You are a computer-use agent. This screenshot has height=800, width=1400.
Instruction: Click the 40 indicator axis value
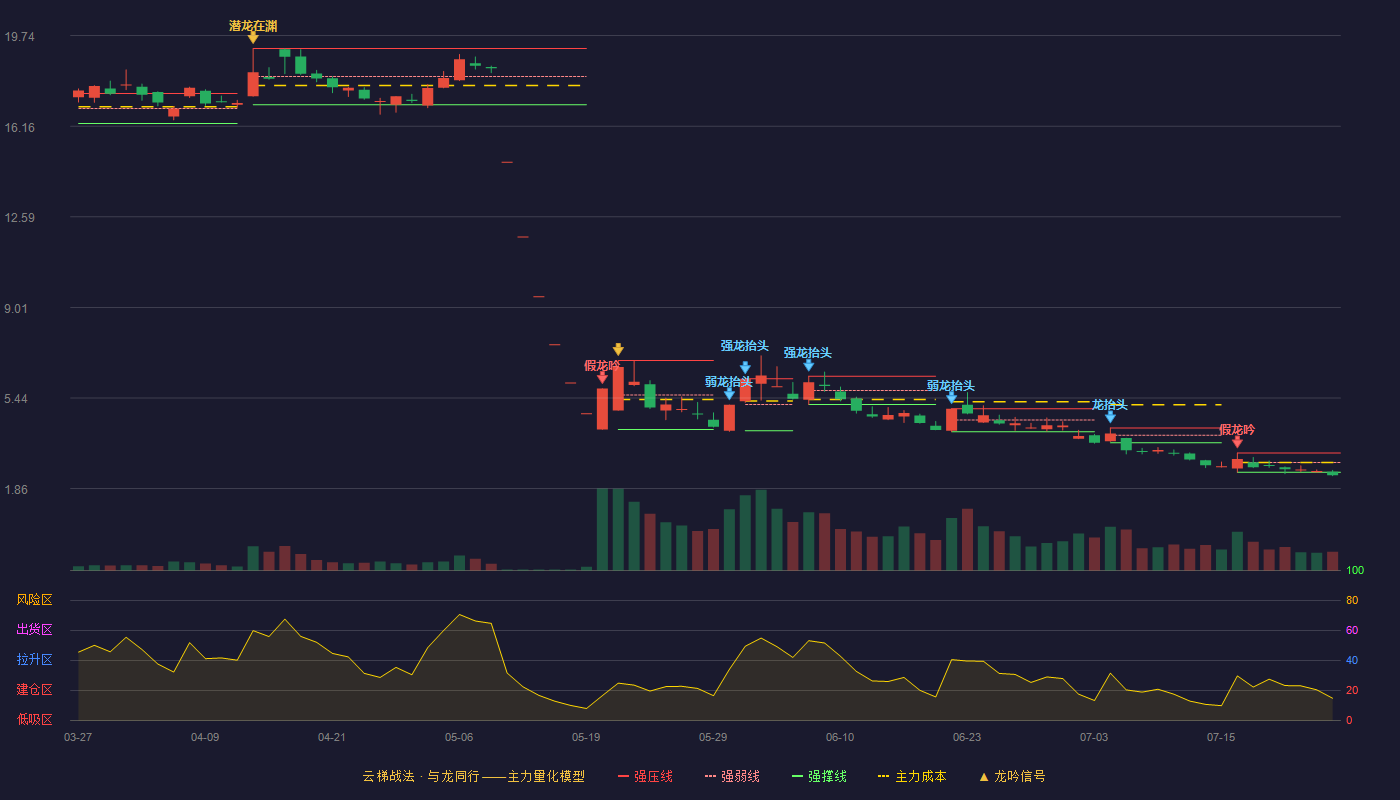click(x=1352, y=660)
